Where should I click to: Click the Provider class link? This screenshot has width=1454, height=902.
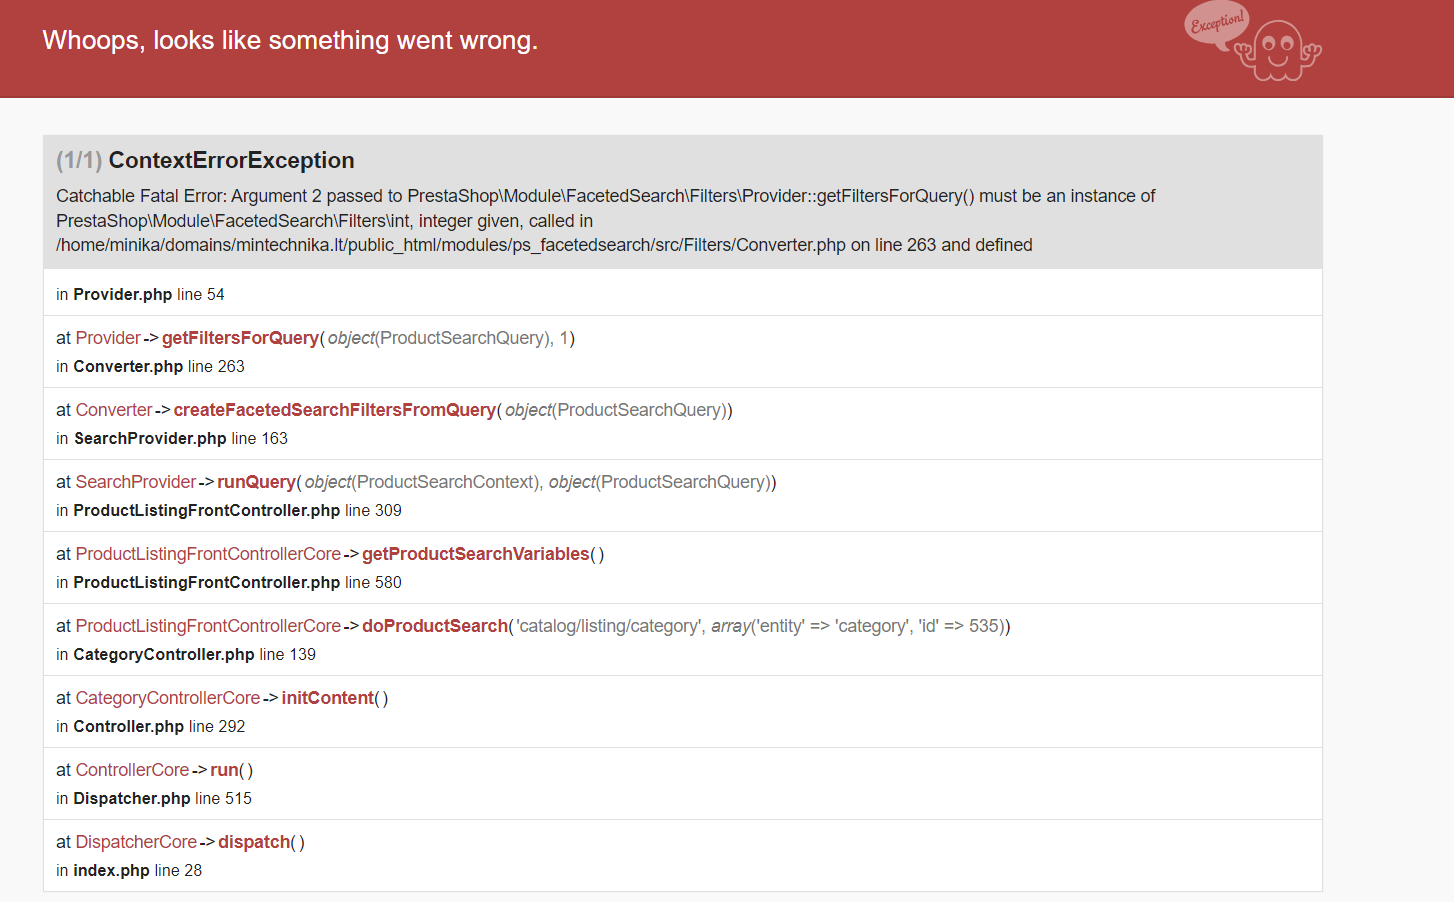pyautogui.click(x=108, y=338)
